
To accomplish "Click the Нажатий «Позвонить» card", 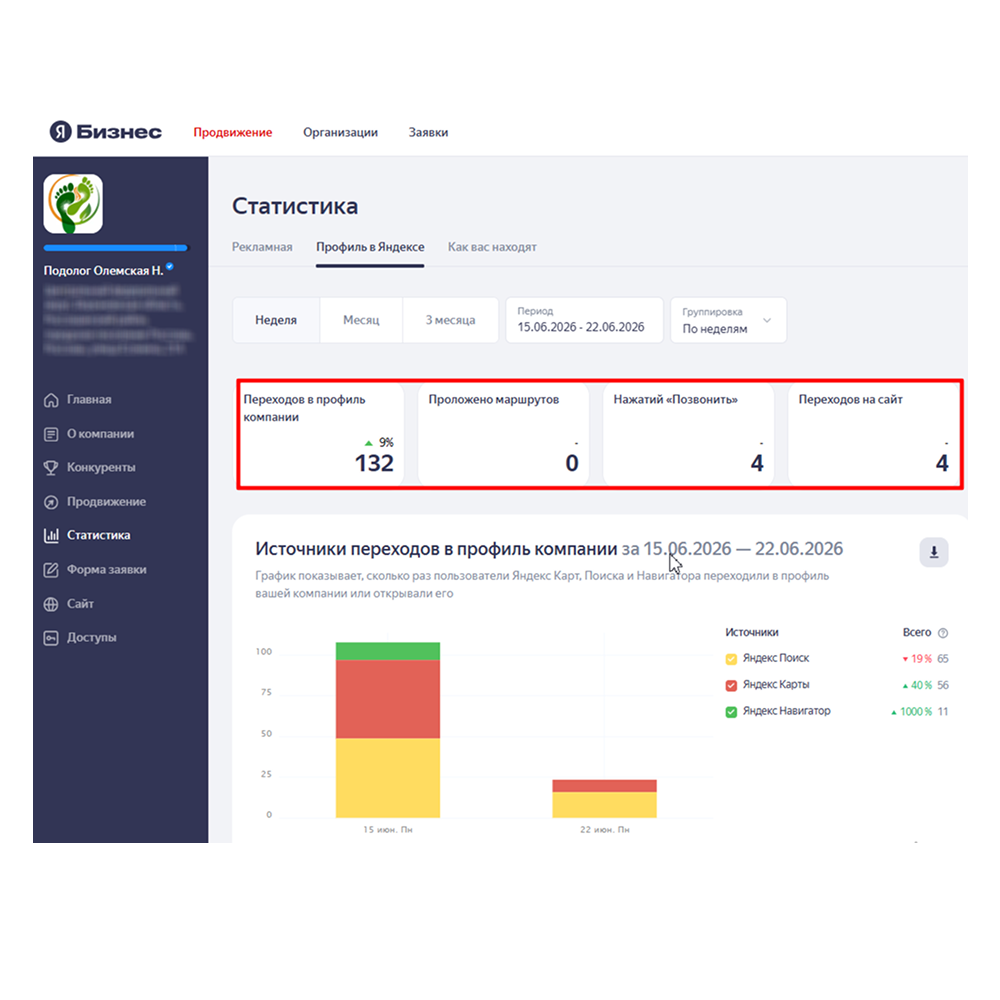I will pyautogui.click(x=688, y=434).
